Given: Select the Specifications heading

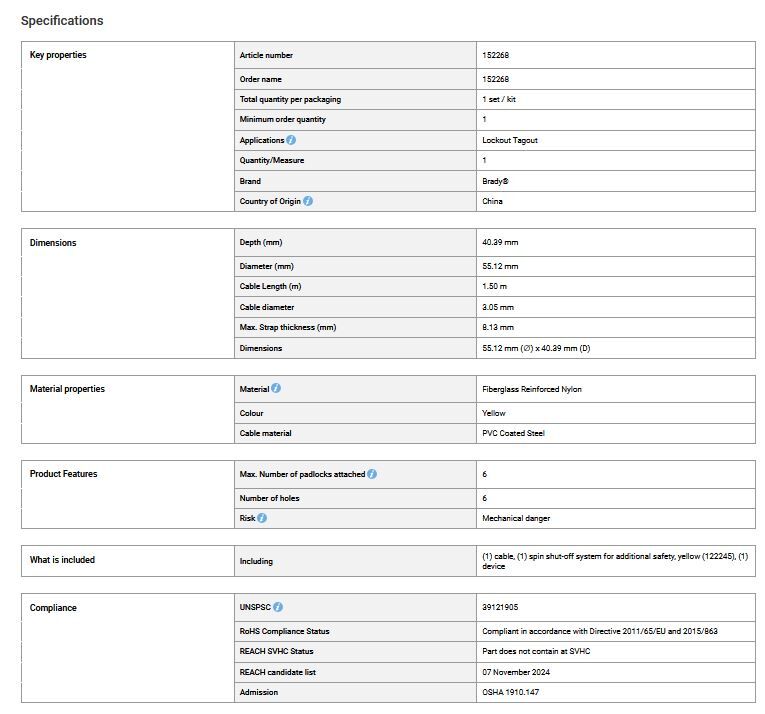Looking at the screenshot, I should click(62, 20).
